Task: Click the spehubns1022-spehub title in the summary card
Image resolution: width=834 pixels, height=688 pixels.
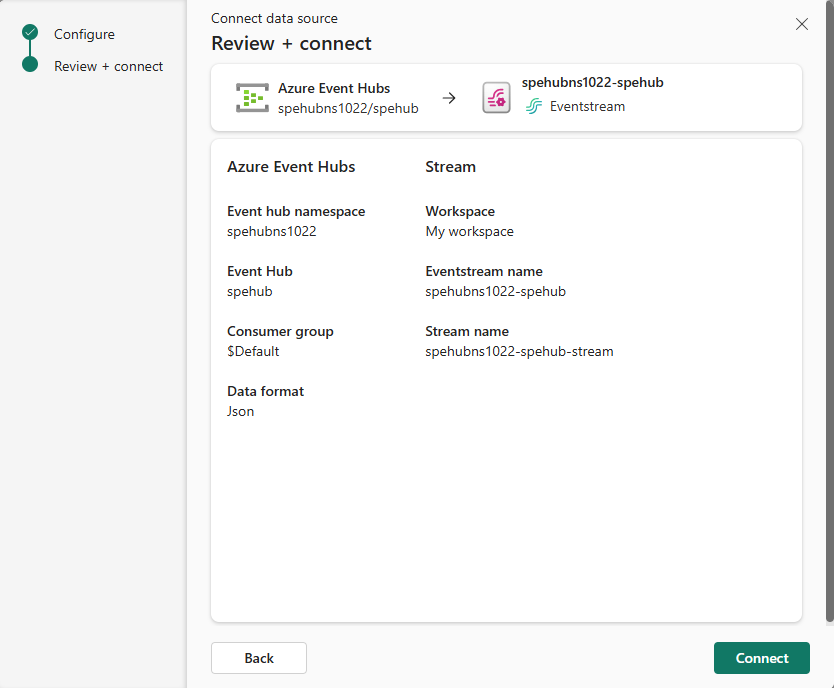Action: [x=593, y=82]
